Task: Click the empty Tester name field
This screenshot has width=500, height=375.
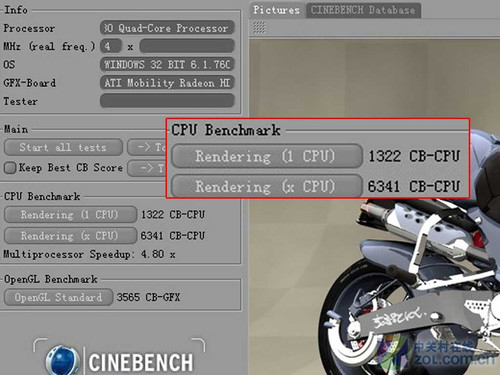Action: [x=167, y=101]
